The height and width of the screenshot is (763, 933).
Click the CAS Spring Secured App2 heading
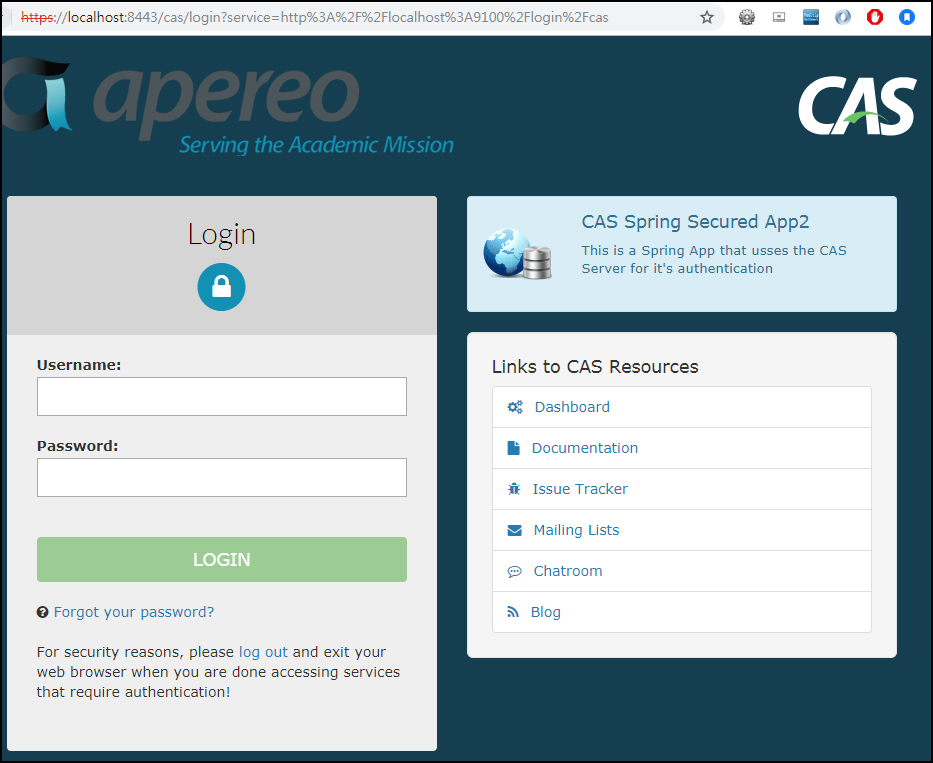pyautogui.click(x=695, y=221)
